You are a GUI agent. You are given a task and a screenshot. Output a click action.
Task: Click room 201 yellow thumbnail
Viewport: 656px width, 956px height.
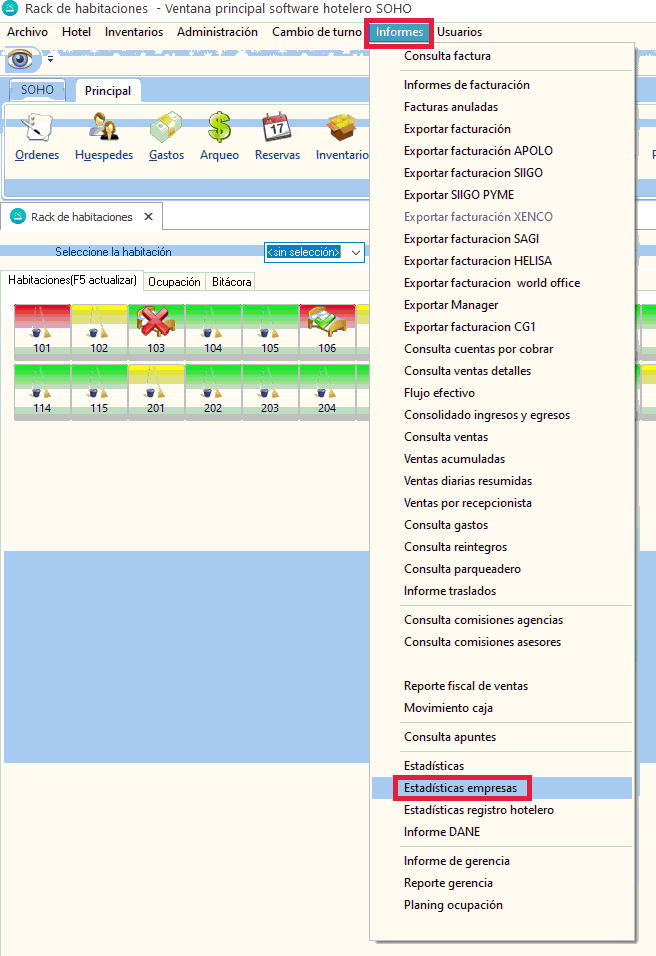coord(156,389)
